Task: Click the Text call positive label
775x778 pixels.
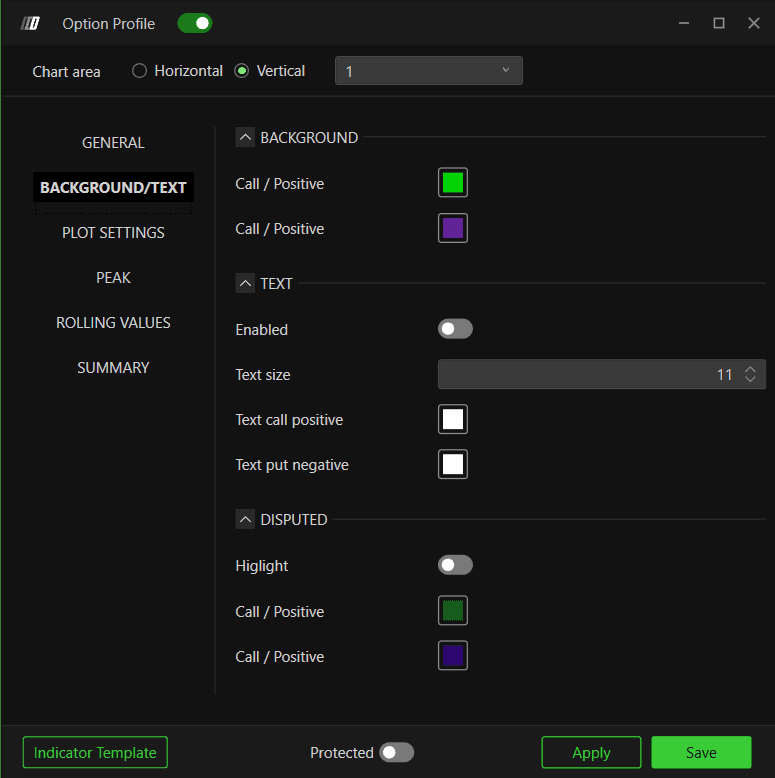Action: pyautogui.click(x=289, y=420)
